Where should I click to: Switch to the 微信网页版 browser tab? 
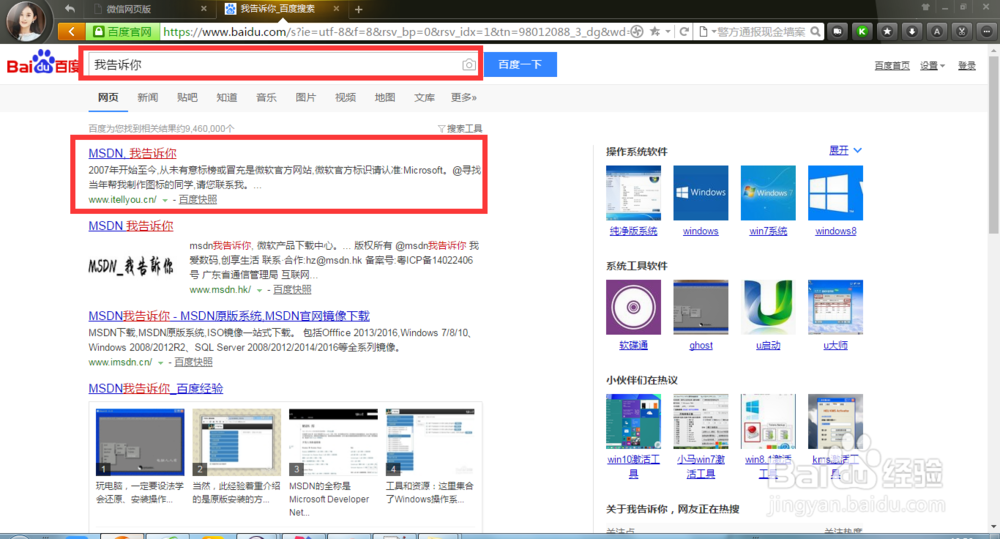149,9
